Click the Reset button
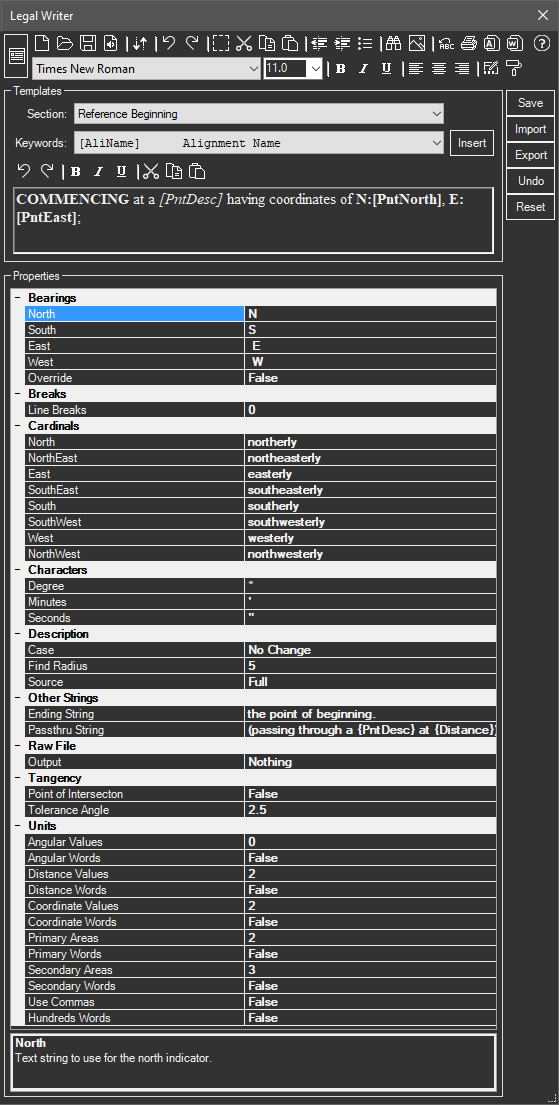This screenshot has height=1105, width=559. pos(530,207)
